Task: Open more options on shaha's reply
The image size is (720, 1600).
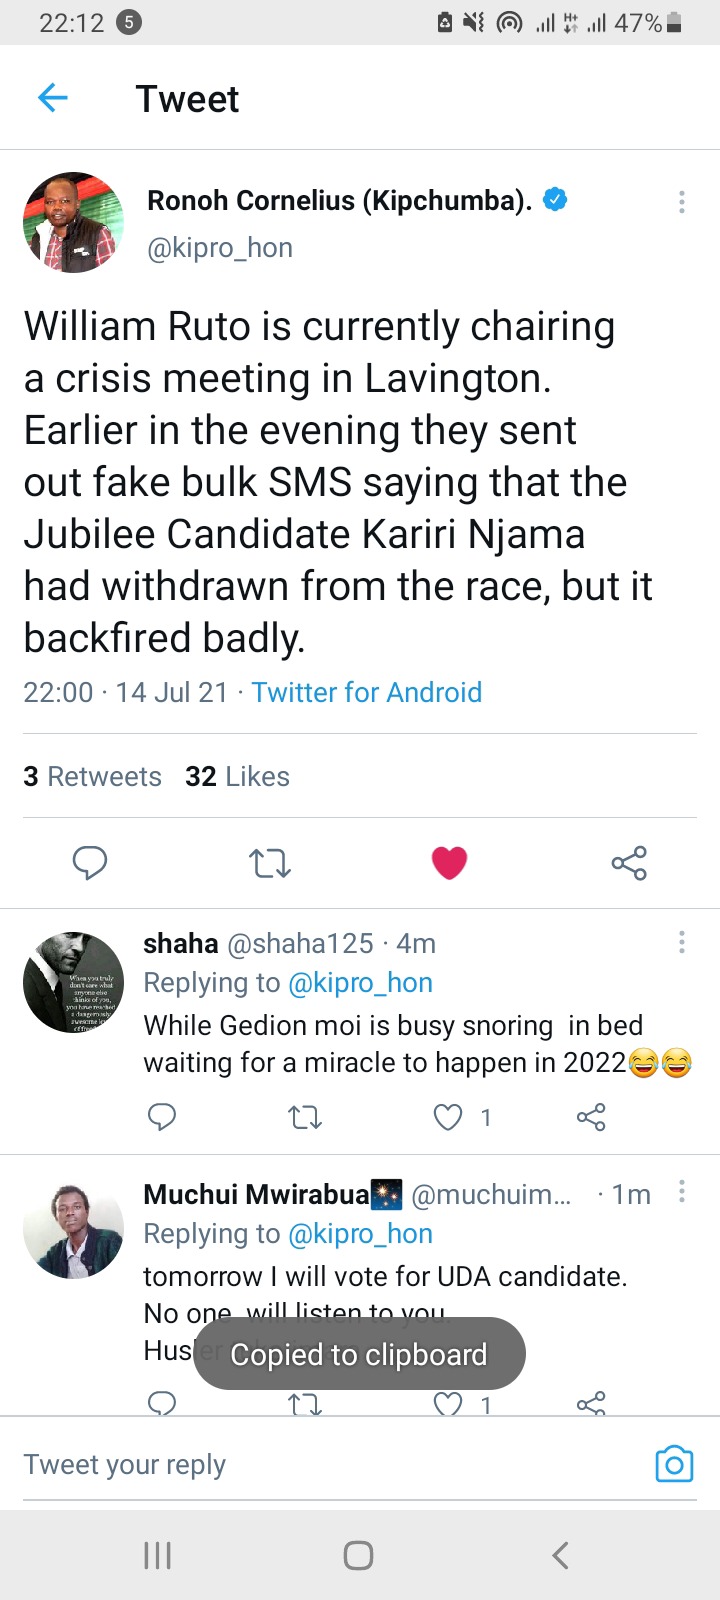Action: pyautogui.click(x=681, y=942)
